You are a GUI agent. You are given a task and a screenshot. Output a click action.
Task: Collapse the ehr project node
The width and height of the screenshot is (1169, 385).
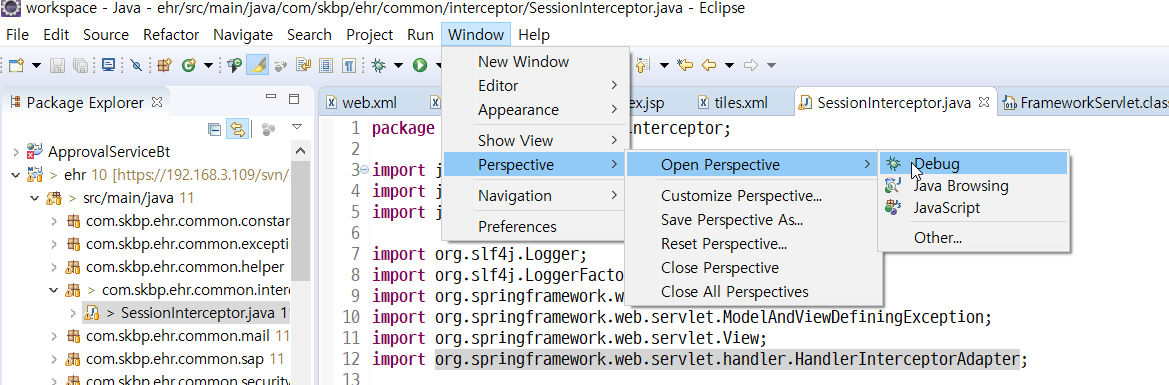click(16, 175)
